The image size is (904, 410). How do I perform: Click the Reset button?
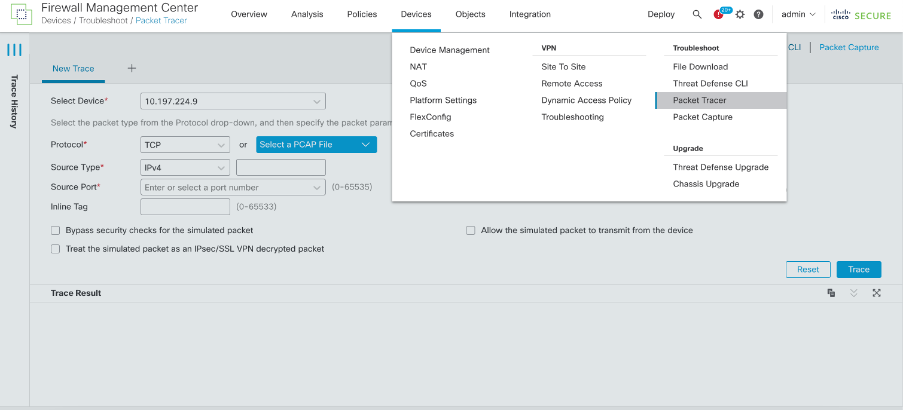tap(808, 269)
